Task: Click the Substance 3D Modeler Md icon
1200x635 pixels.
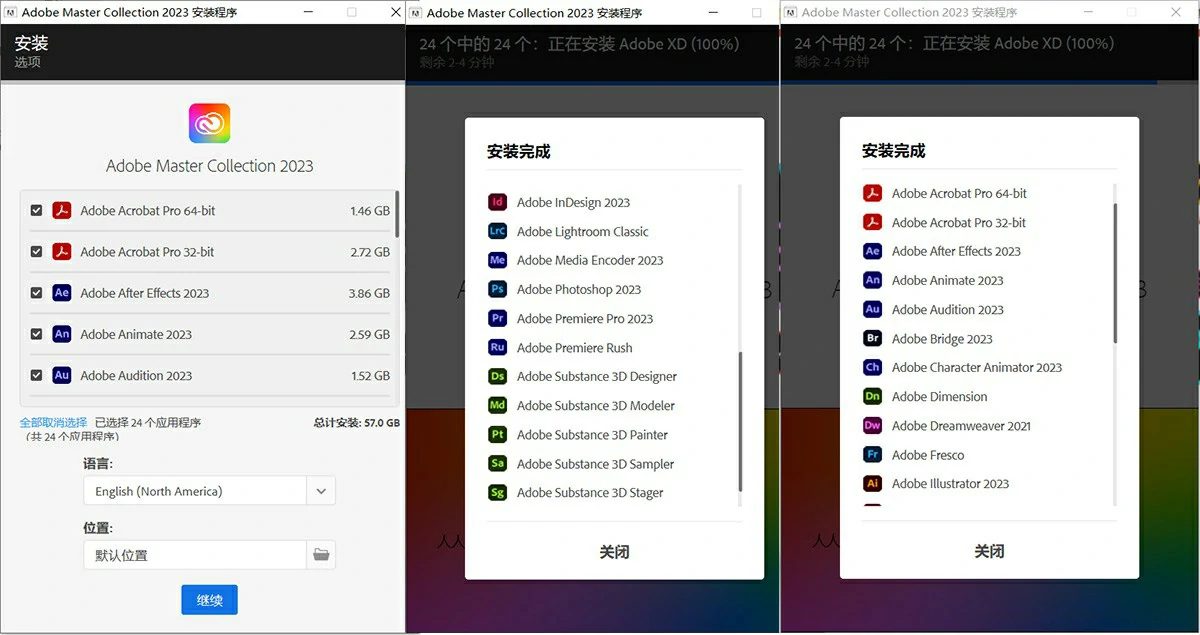Action: click(x=497, y=405)
